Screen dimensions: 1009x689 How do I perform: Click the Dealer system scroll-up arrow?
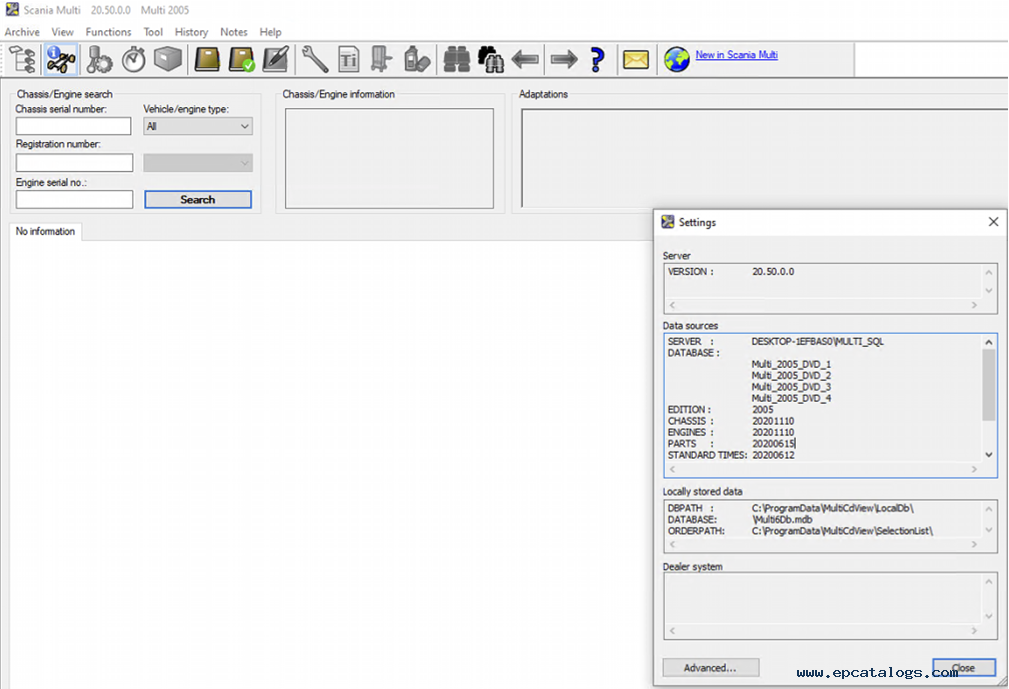[989, 582]
